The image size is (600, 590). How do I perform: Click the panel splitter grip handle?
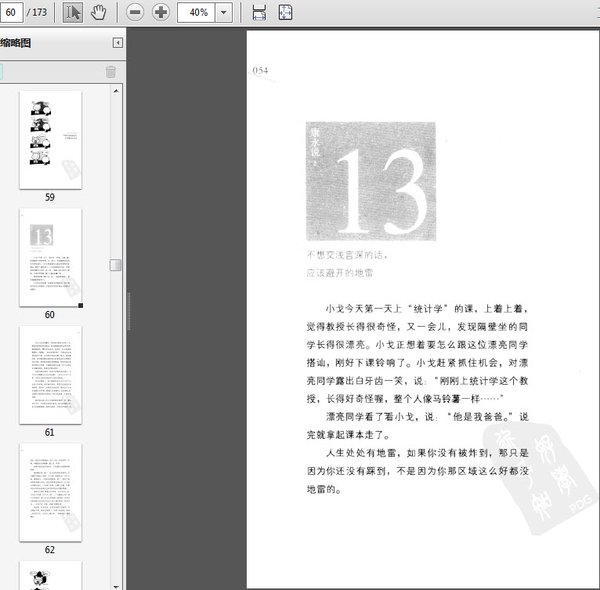(129, 311)
